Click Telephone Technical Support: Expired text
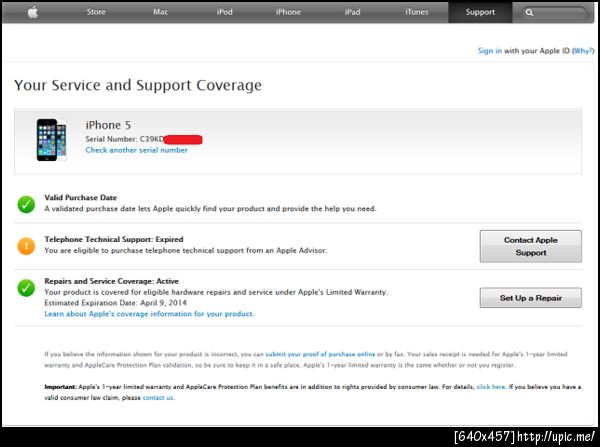This screenshot has height=447, width=600. [114, 239]
